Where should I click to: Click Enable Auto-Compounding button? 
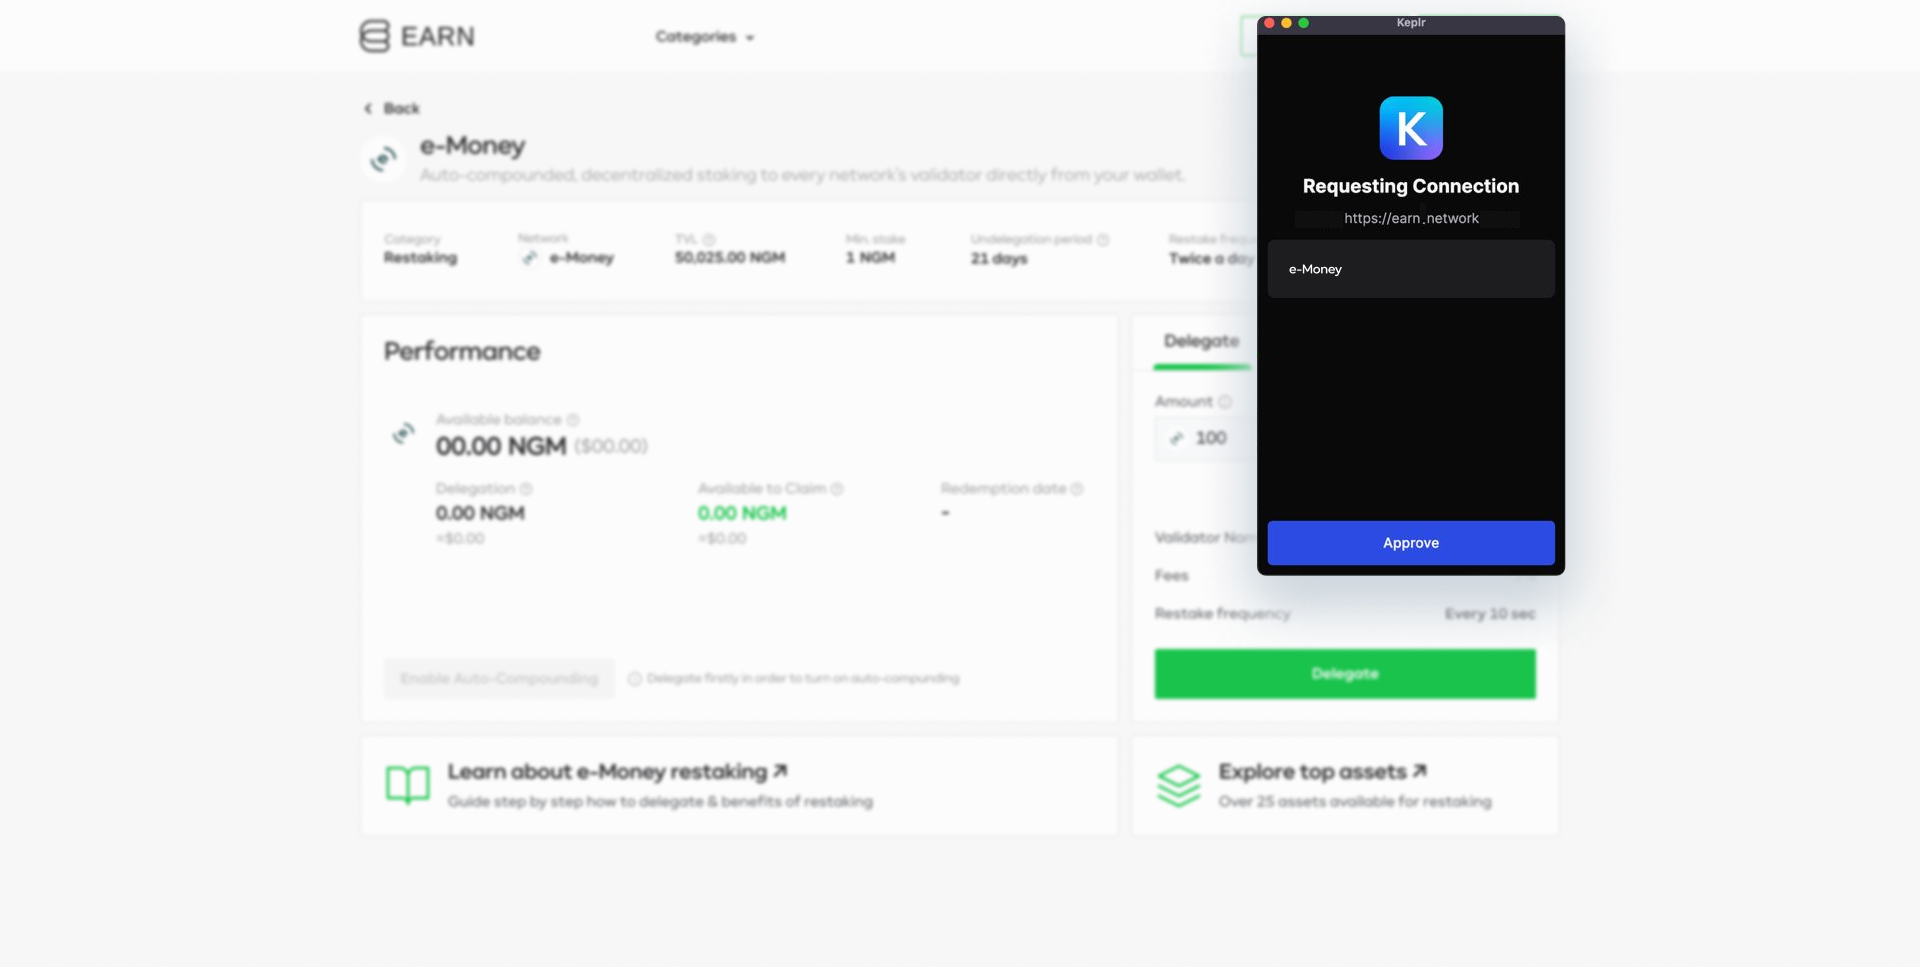(x=499, y=678)
